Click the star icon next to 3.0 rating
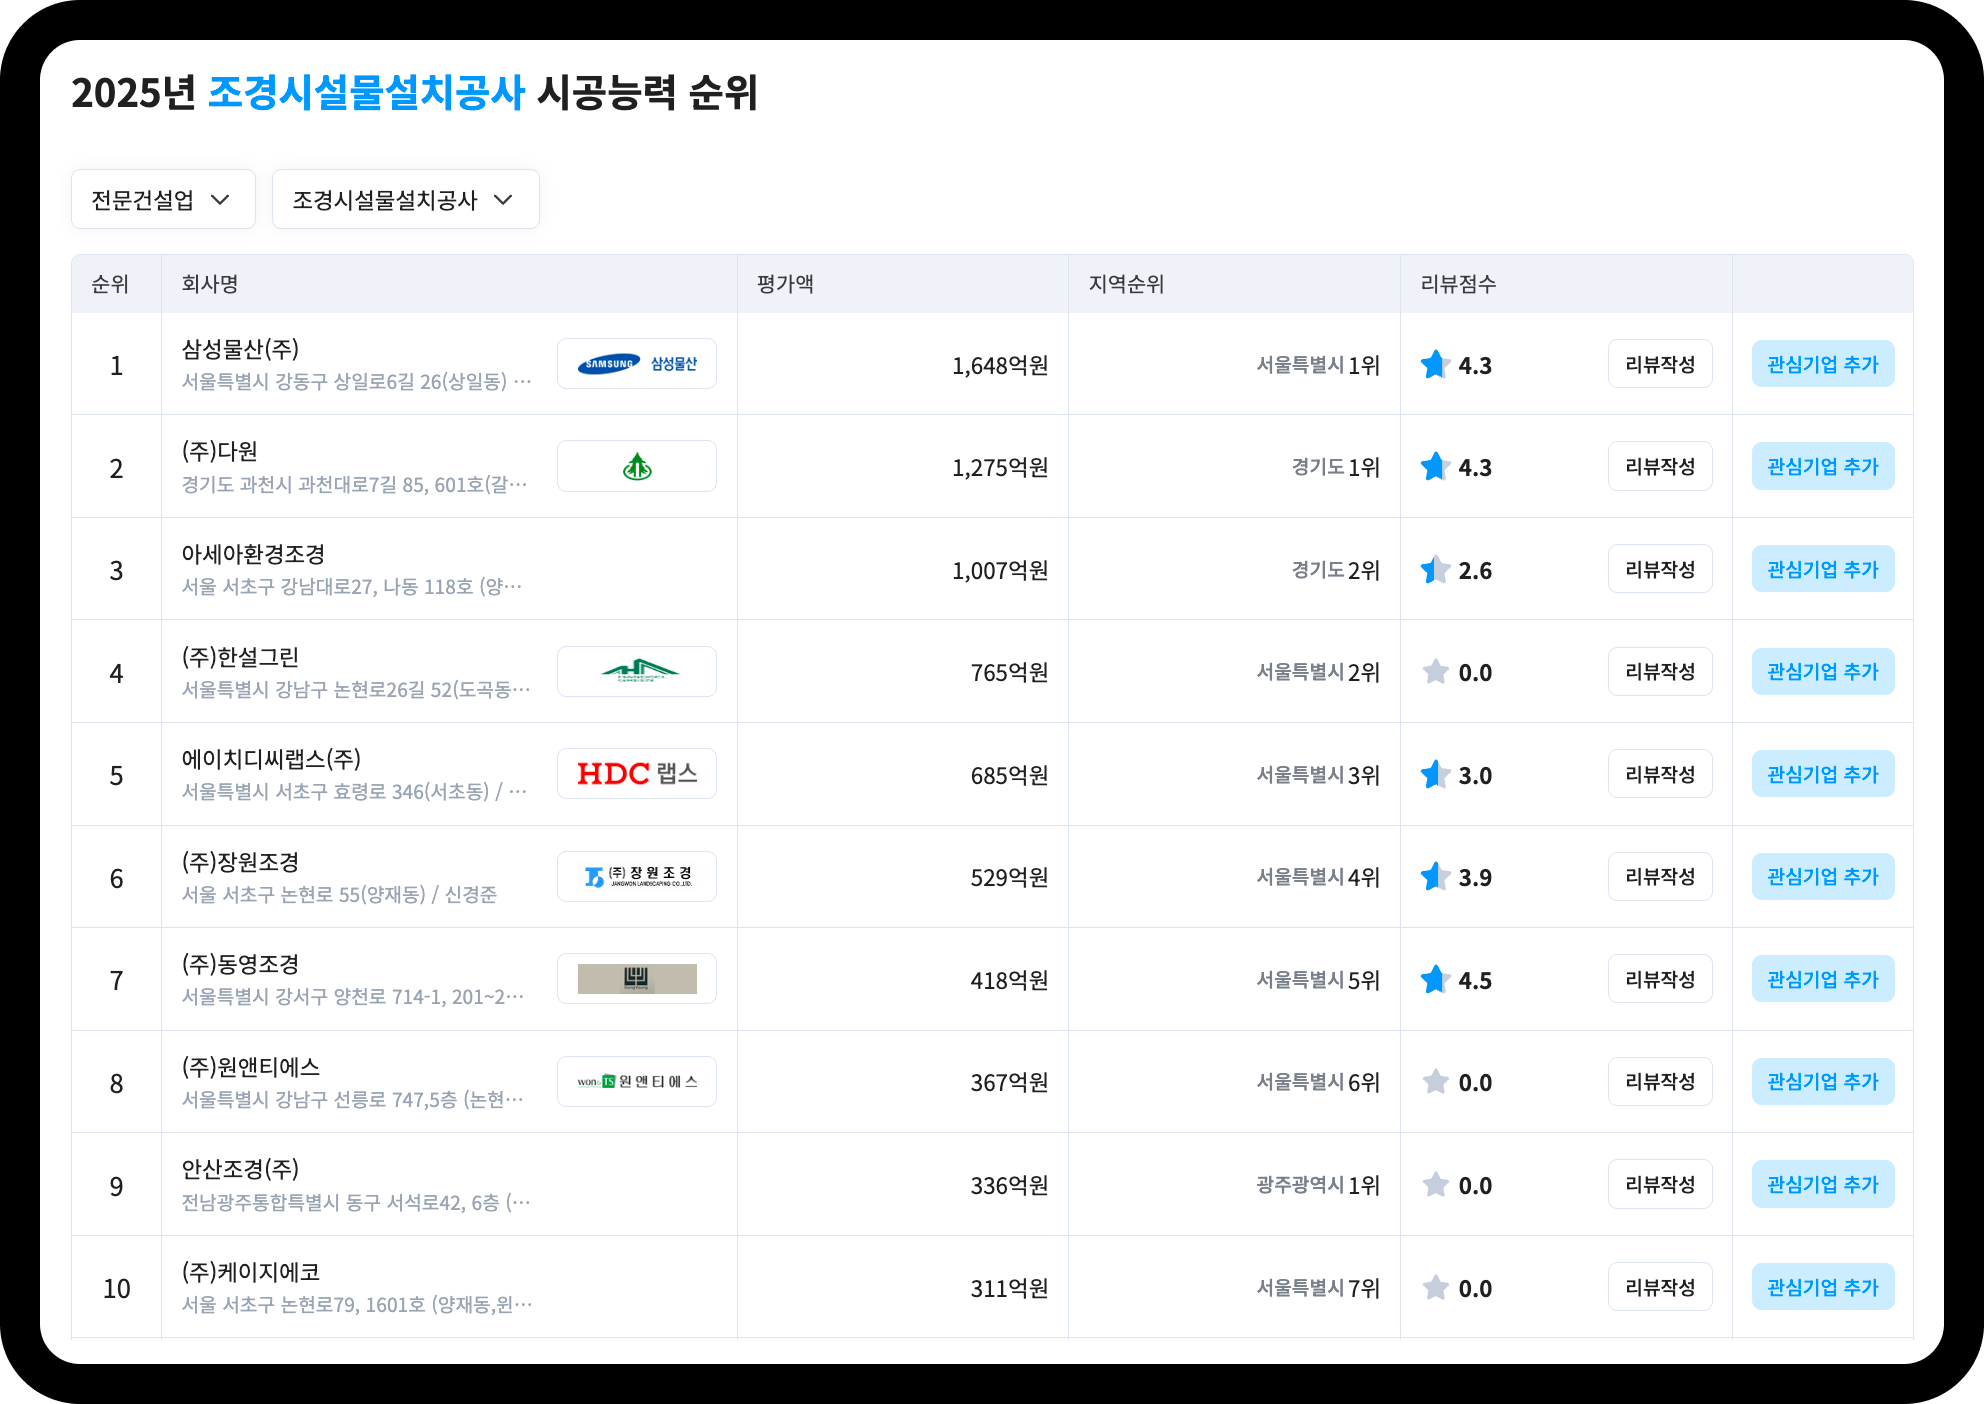Screen dimensions: 1984x1404 [x=1436, y=775]
